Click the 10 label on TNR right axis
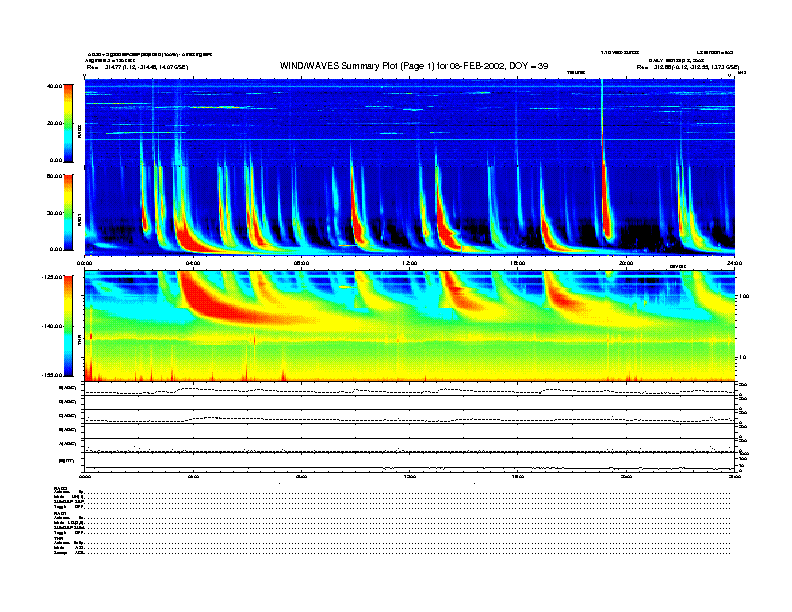The height and width of the screenshot is (612, 792). coord(743,358)
